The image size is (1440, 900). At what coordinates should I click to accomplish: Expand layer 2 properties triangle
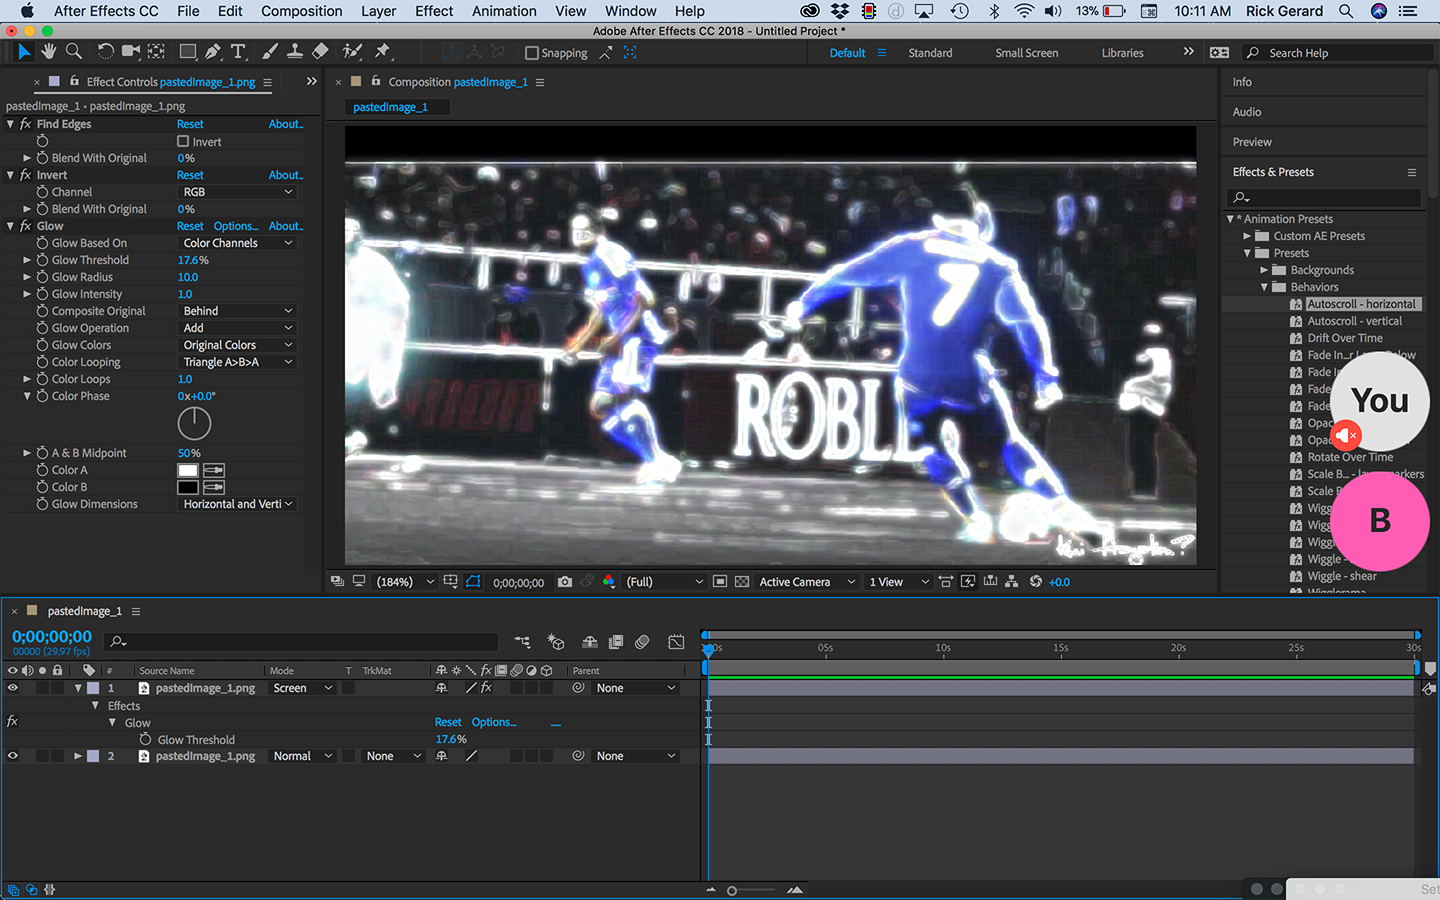(x=78, y=756)
